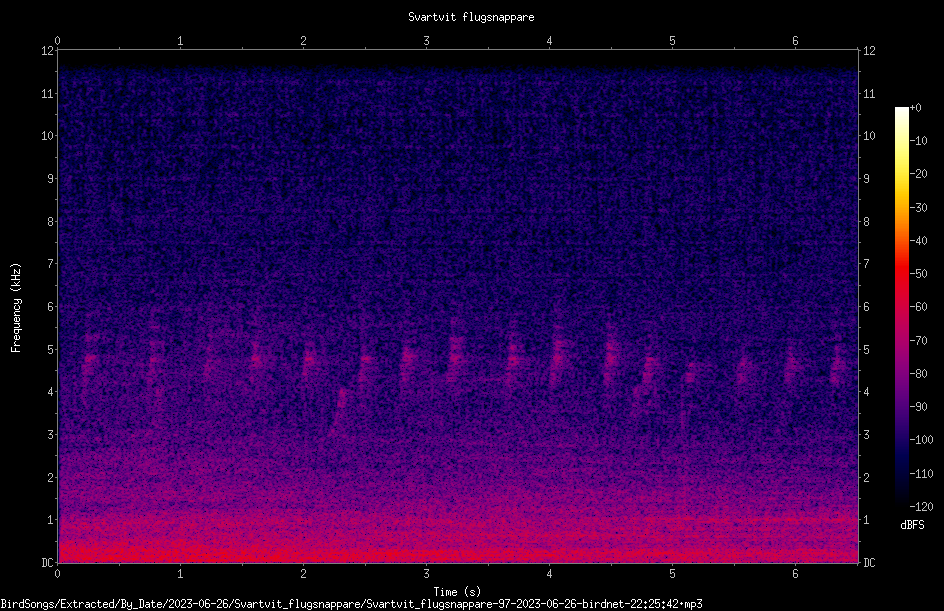
Task: Click the dBFS color scale bar
Action: (901, 306)
